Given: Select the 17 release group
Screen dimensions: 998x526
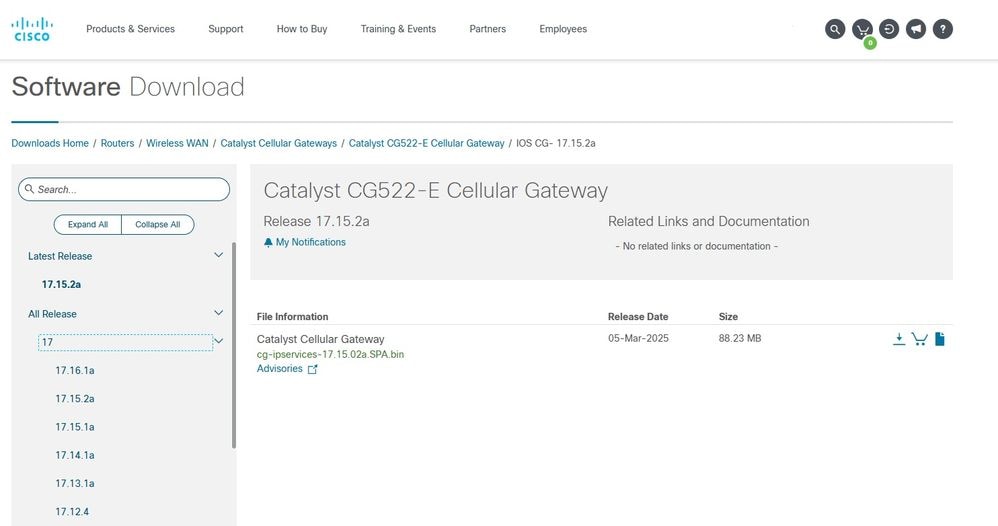Looking at the screenshot, I should point(125,342).
